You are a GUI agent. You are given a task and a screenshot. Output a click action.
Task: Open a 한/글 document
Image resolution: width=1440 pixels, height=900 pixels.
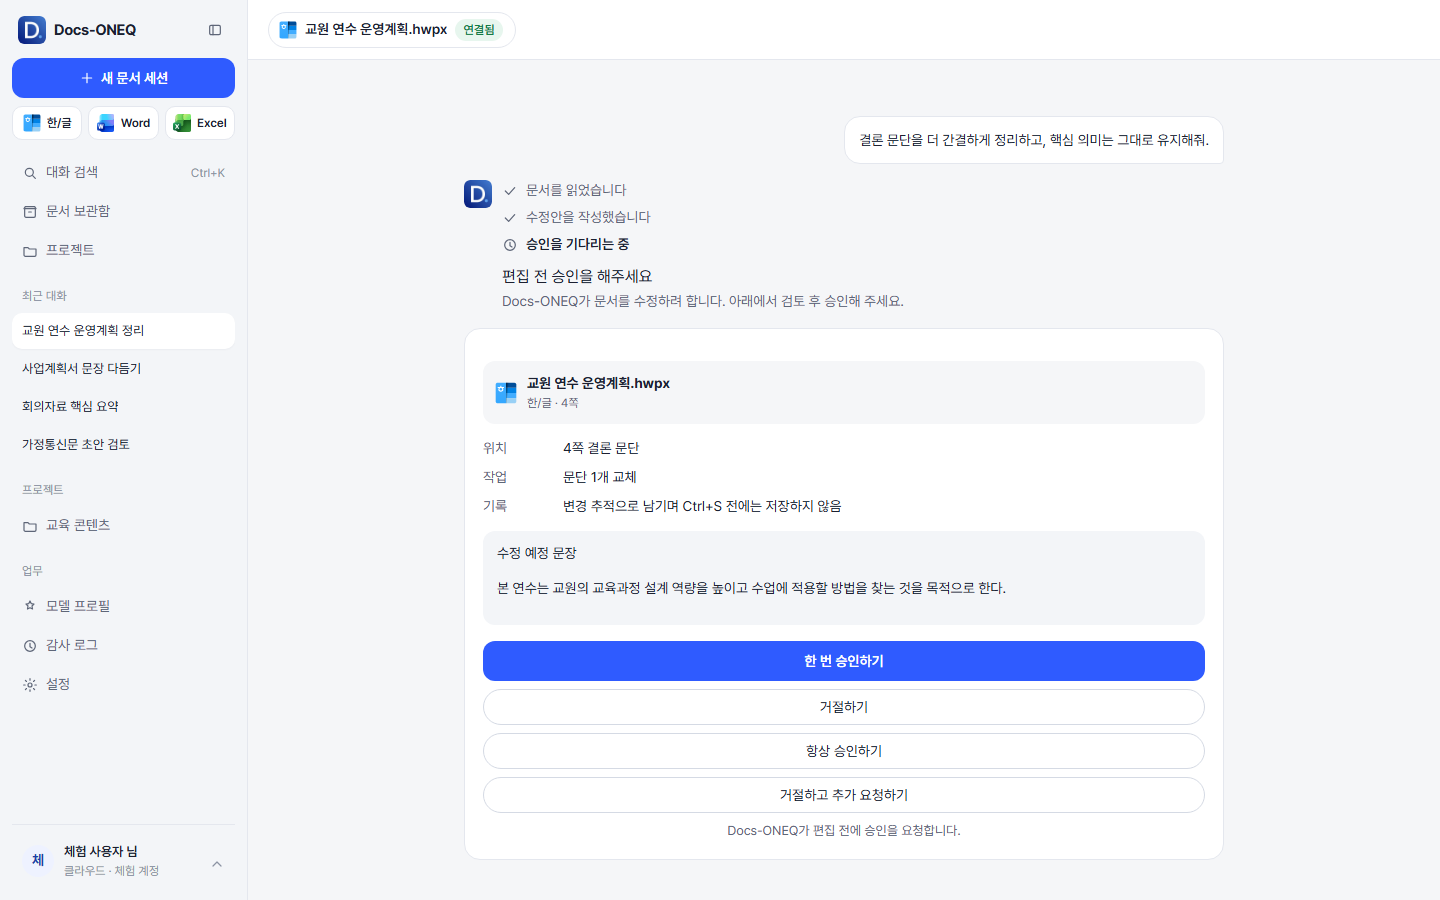pos(47,123)
